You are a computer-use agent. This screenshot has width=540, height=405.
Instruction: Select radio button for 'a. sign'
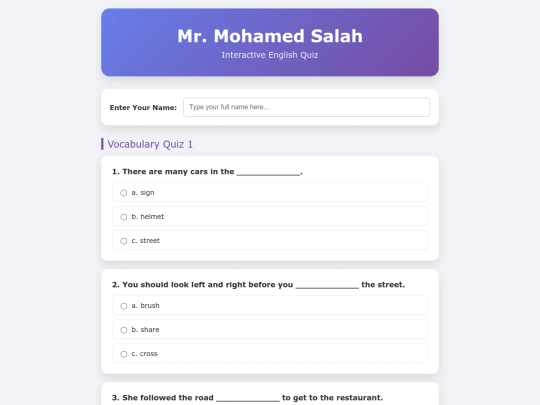(124, 193)
